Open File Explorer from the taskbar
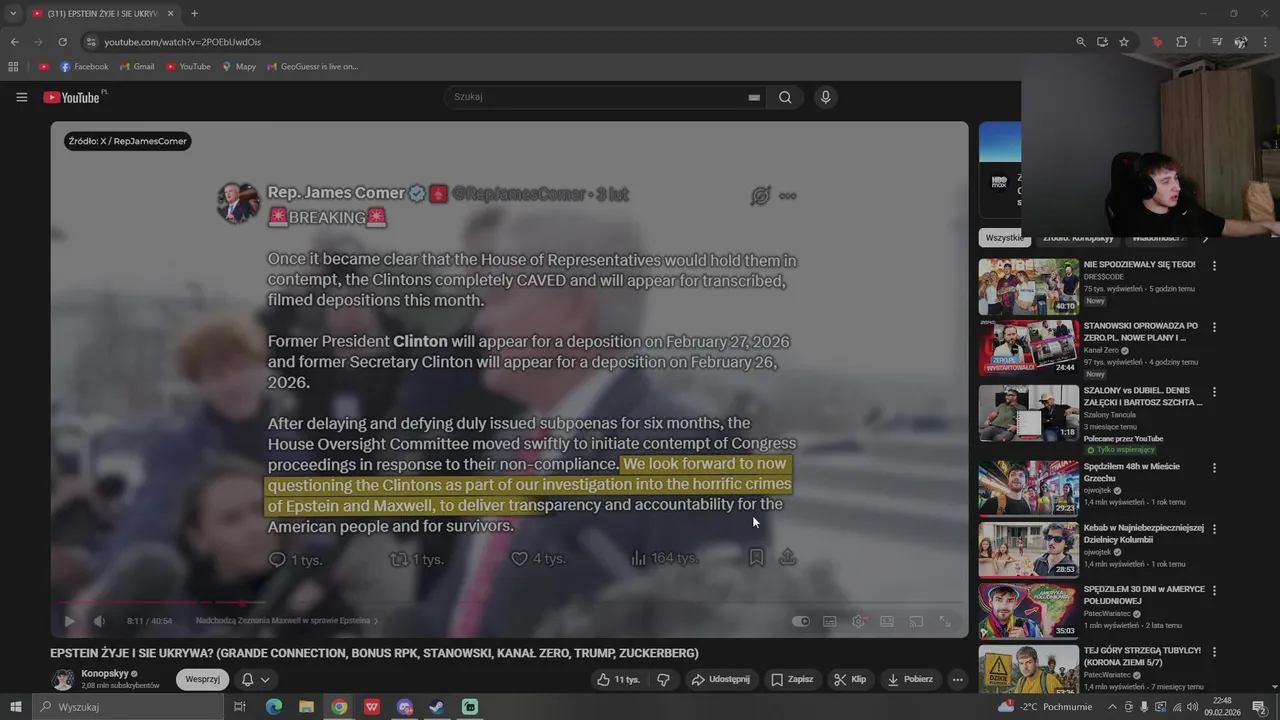The width and height of the screenshot is (1280, 720). point(306,707)
